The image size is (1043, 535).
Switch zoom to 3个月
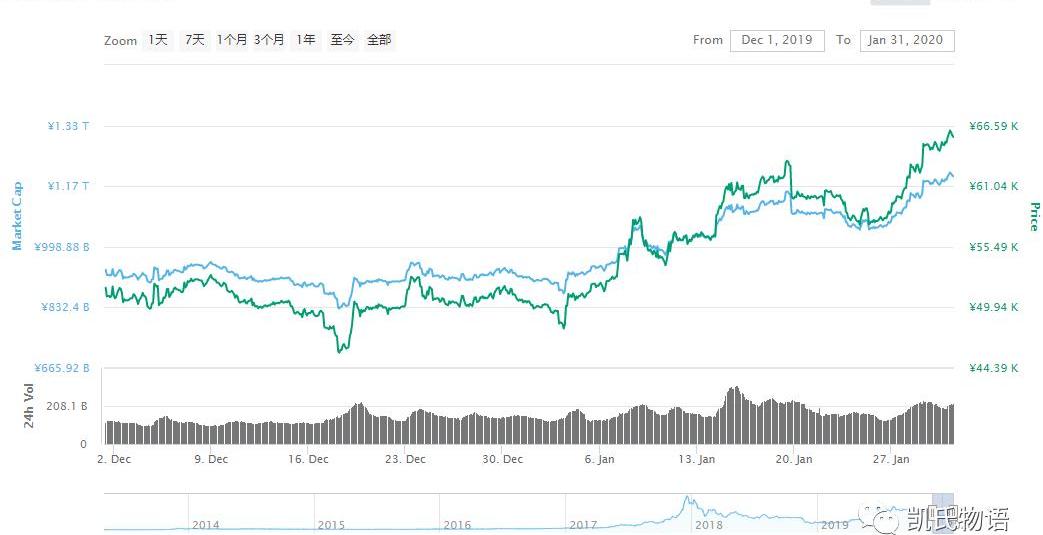click(269, 40)
